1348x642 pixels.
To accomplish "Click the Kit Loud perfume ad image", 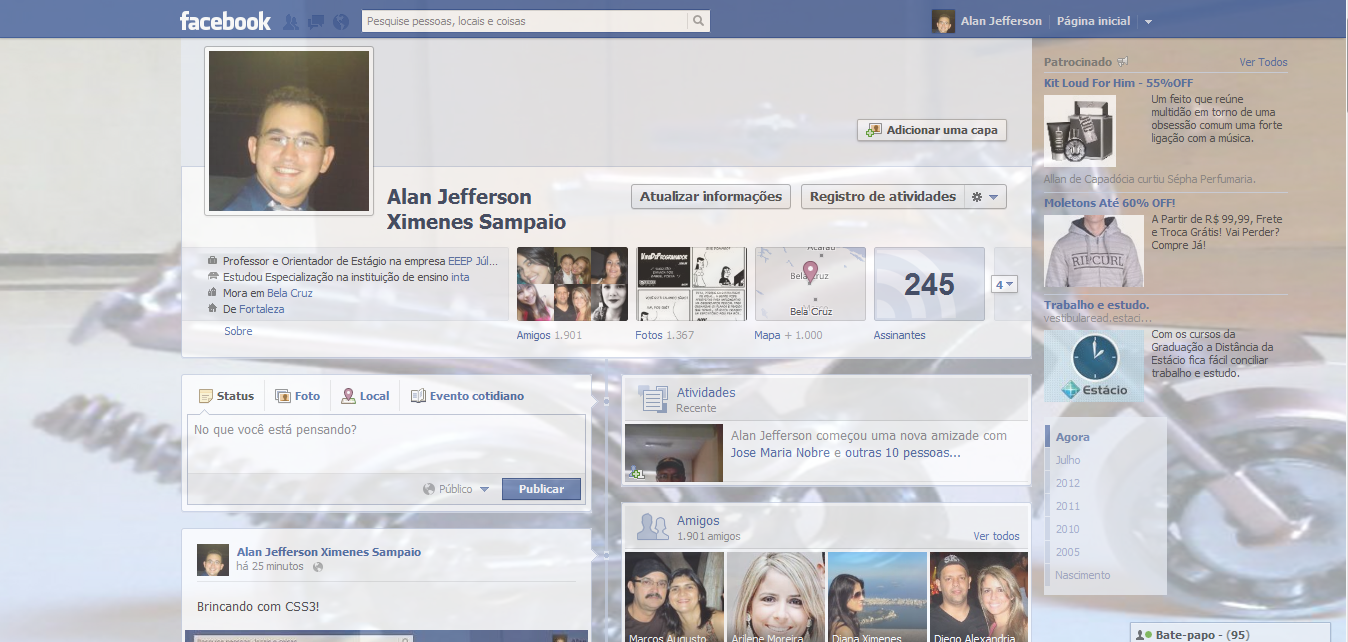I will (x=1080, y=130).
